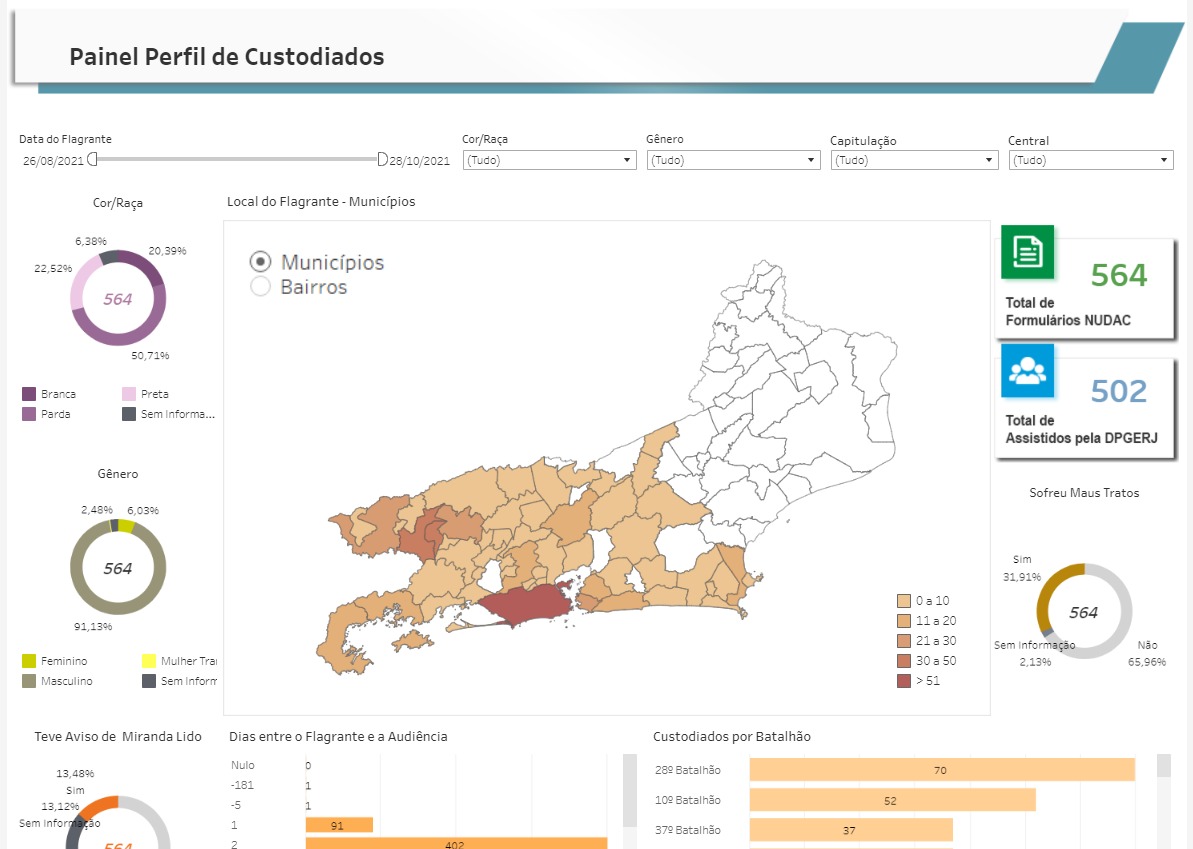Click the green NUDAC forms document icon
1193x849 pixels.
point(1027,252)
